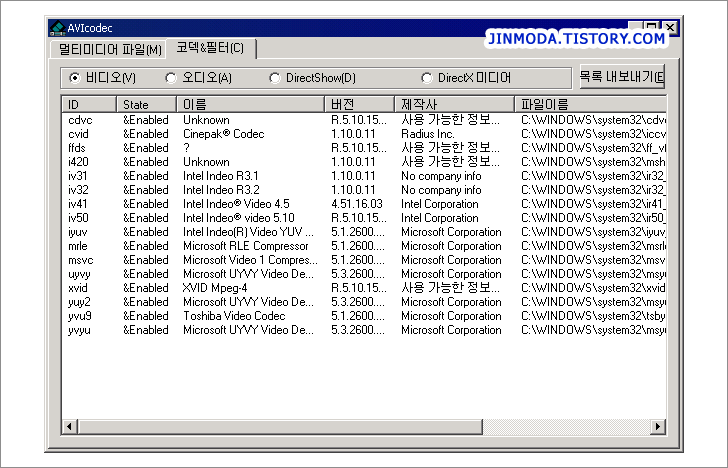Select the mrle codec row
728x468 pixels.
click(x=364, y=246)
